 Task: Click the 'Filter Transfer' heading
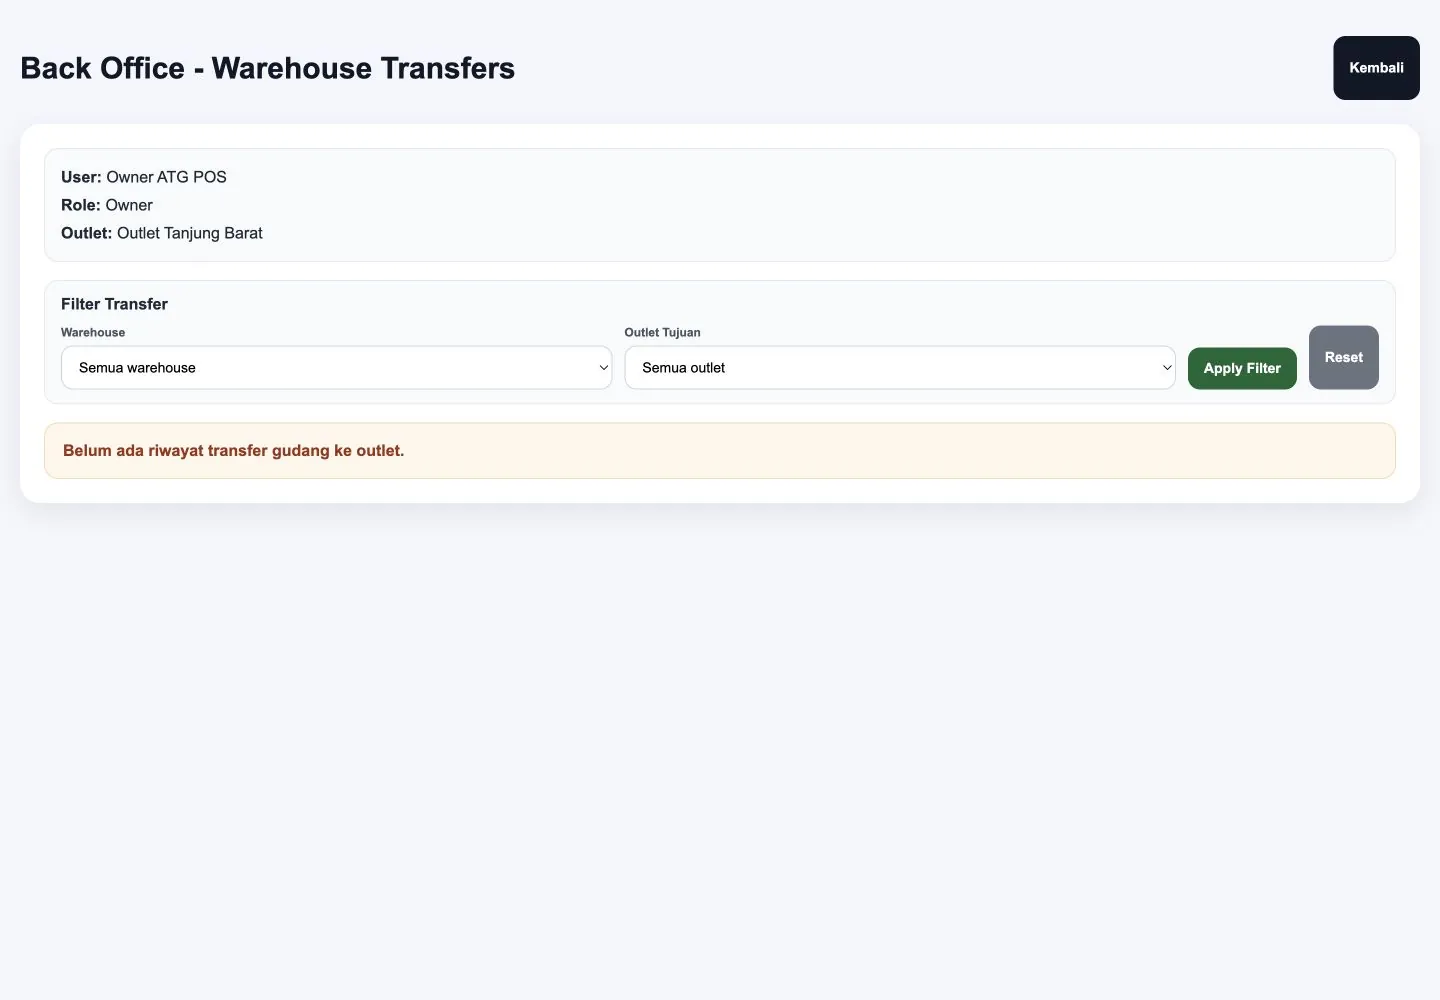[x=114, y=304]
